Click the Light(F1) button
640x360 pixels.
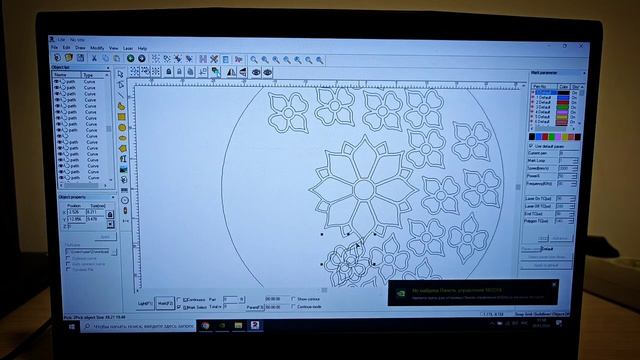coord(145,303)
